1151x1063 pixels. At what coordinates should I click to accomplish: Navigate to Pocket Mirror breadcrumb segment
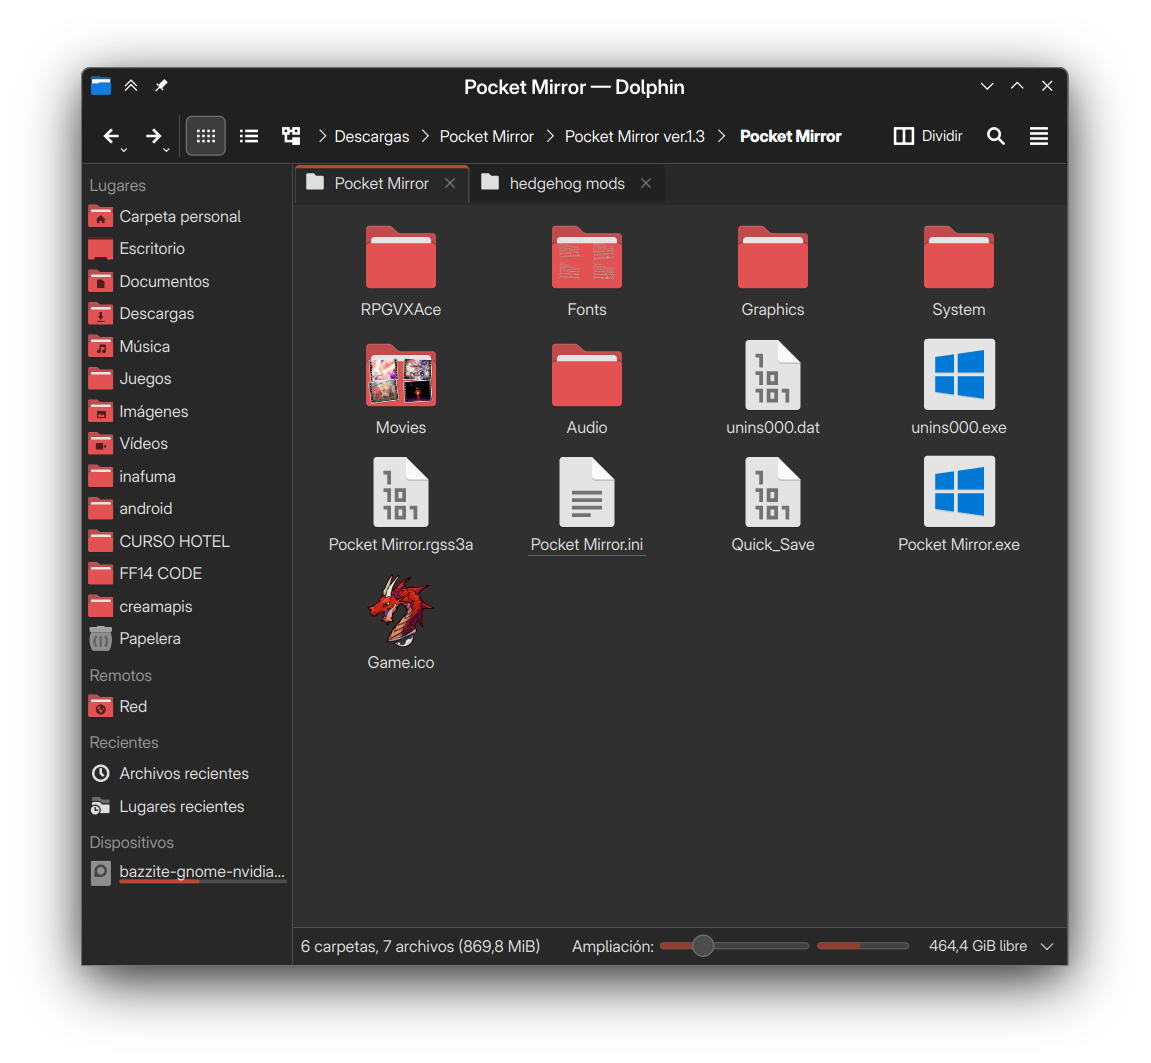tap(487, 137)
